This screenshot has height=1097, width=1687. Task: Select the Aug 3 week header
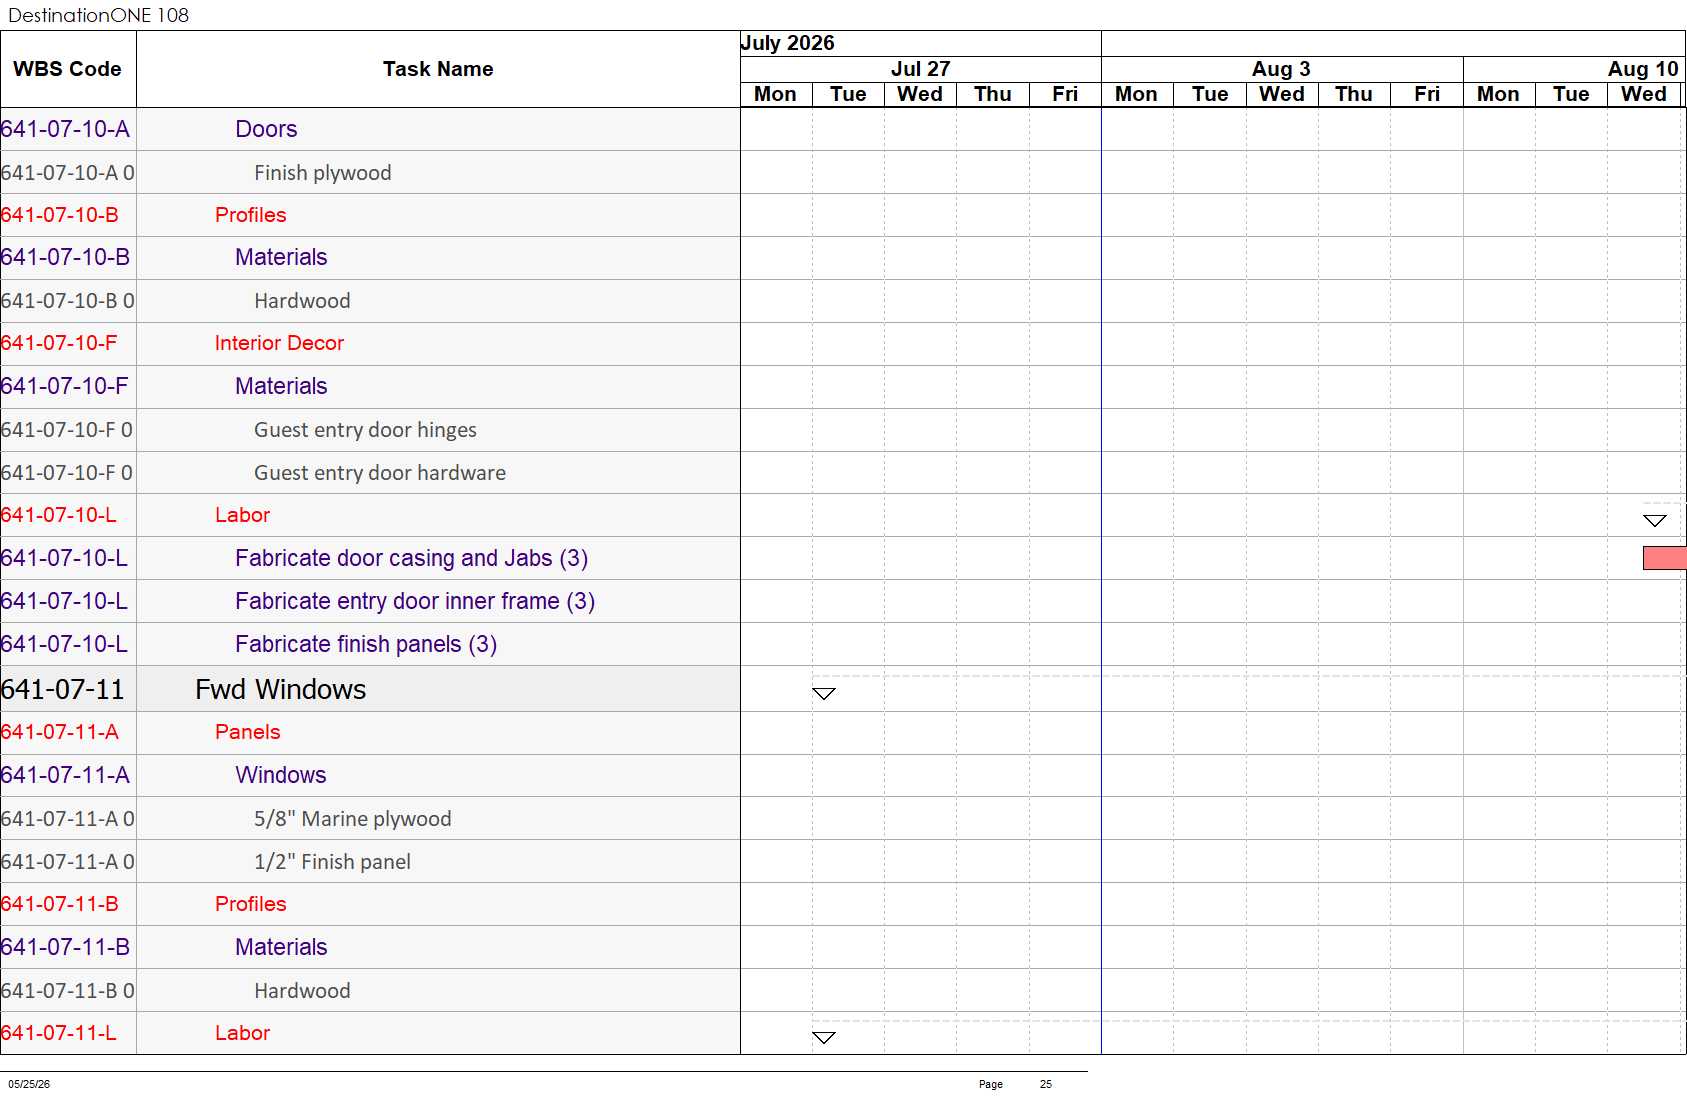click(x=1282, y=69)
